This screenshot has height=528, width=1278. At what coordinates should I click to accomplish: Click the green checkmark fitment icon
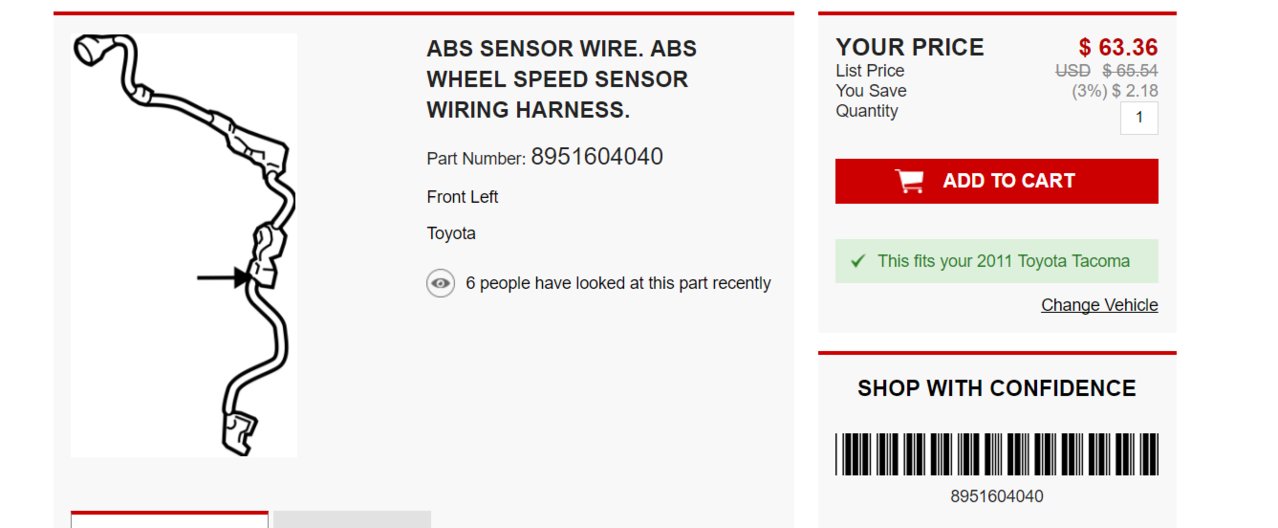(857, 261)
